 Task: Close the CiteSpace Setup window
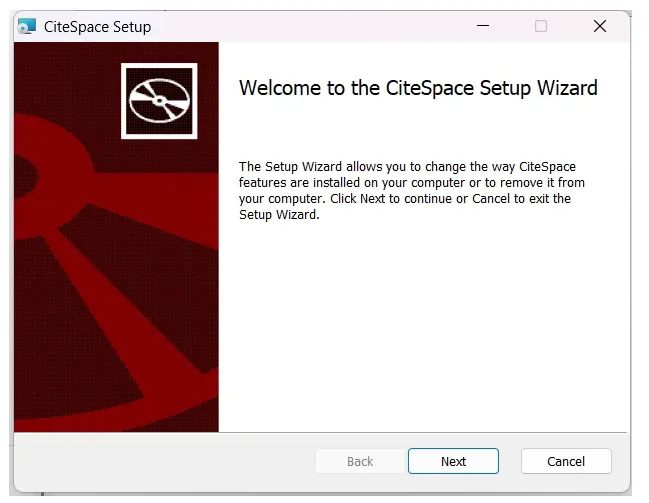(x=600, y=26)
